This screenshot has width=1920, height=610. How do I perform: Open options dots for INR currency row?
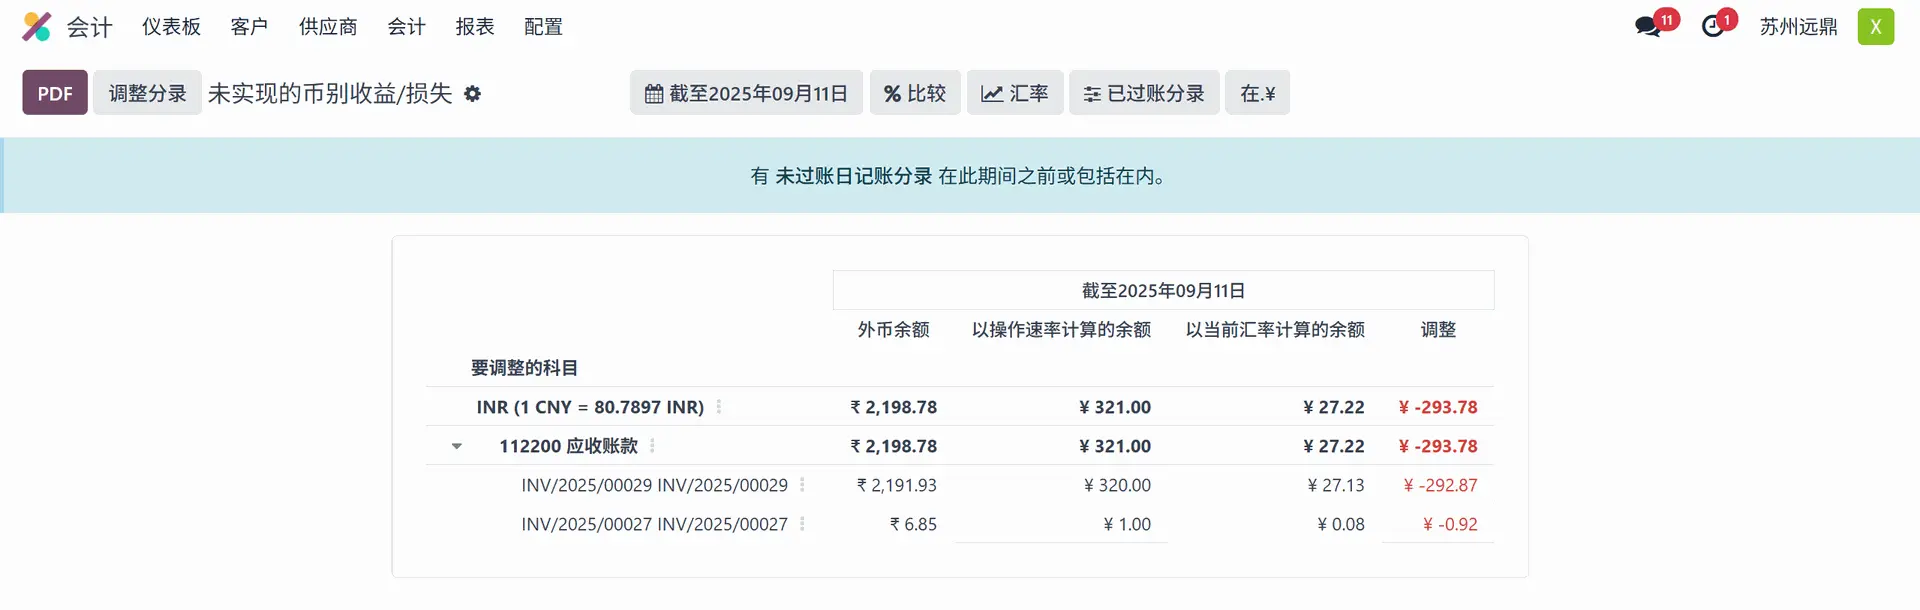pyautogui.click(x=719, y=407)
